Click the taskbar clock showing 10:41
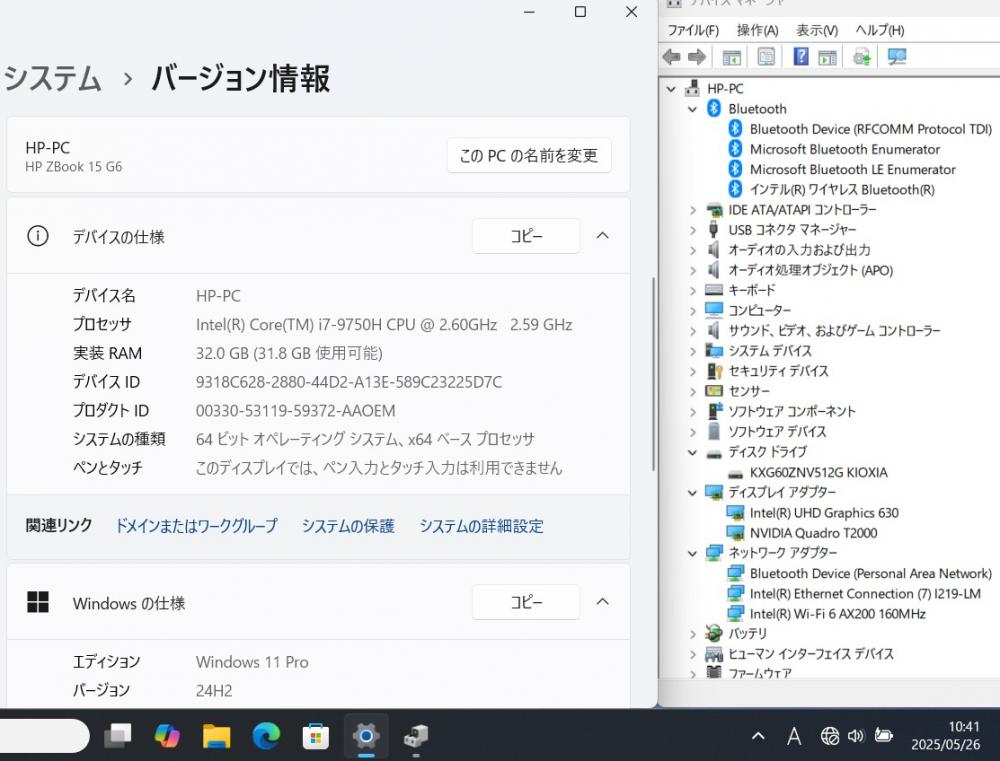Viewport: 1000px width, 761px height. click(x=946, y=735)
